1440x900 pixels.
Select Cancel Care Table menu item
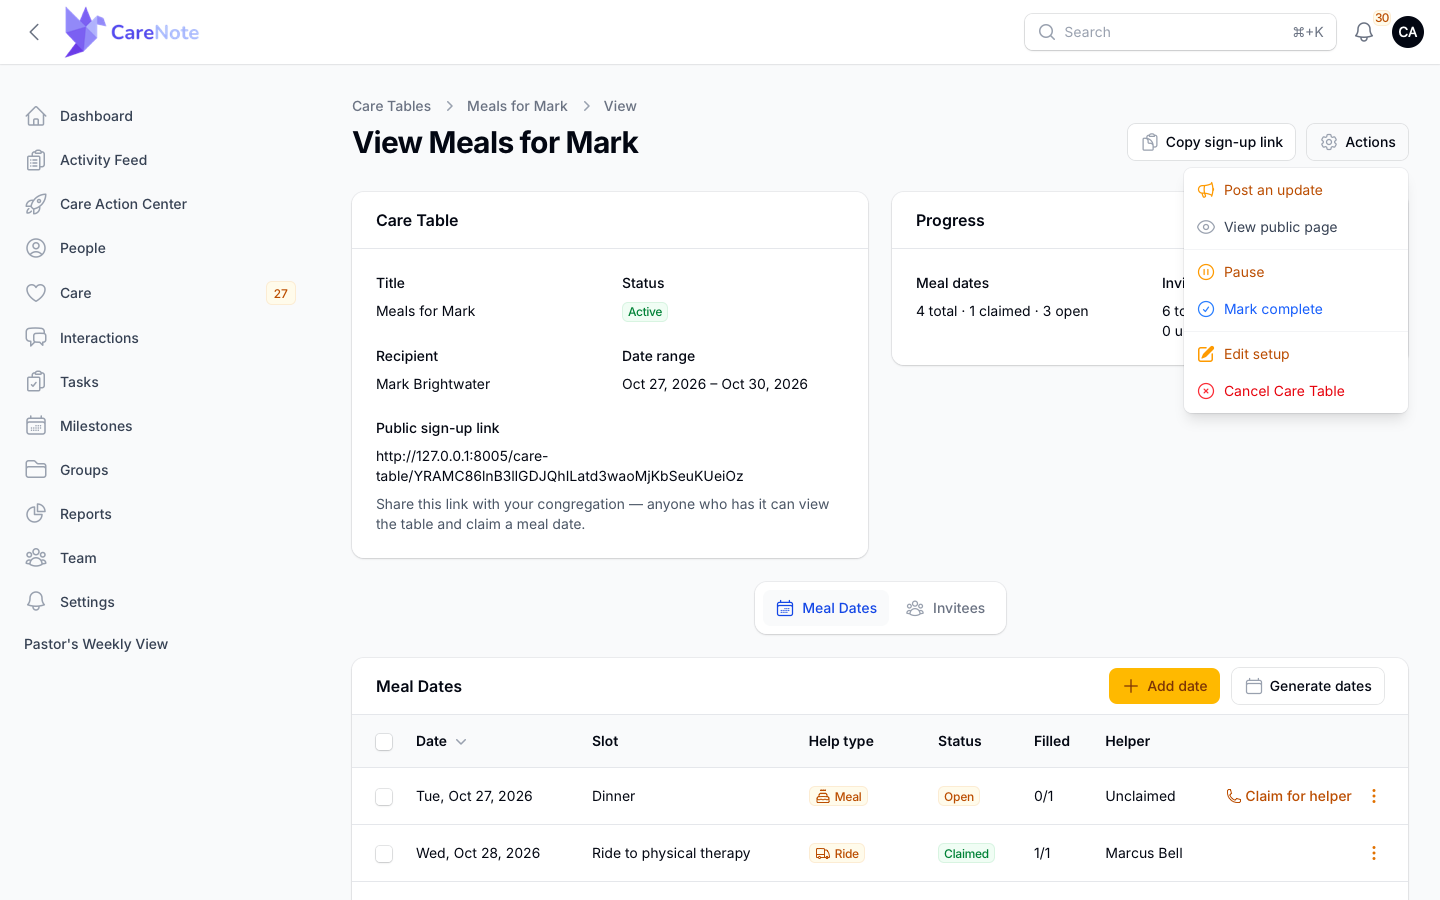[1296, 391]
